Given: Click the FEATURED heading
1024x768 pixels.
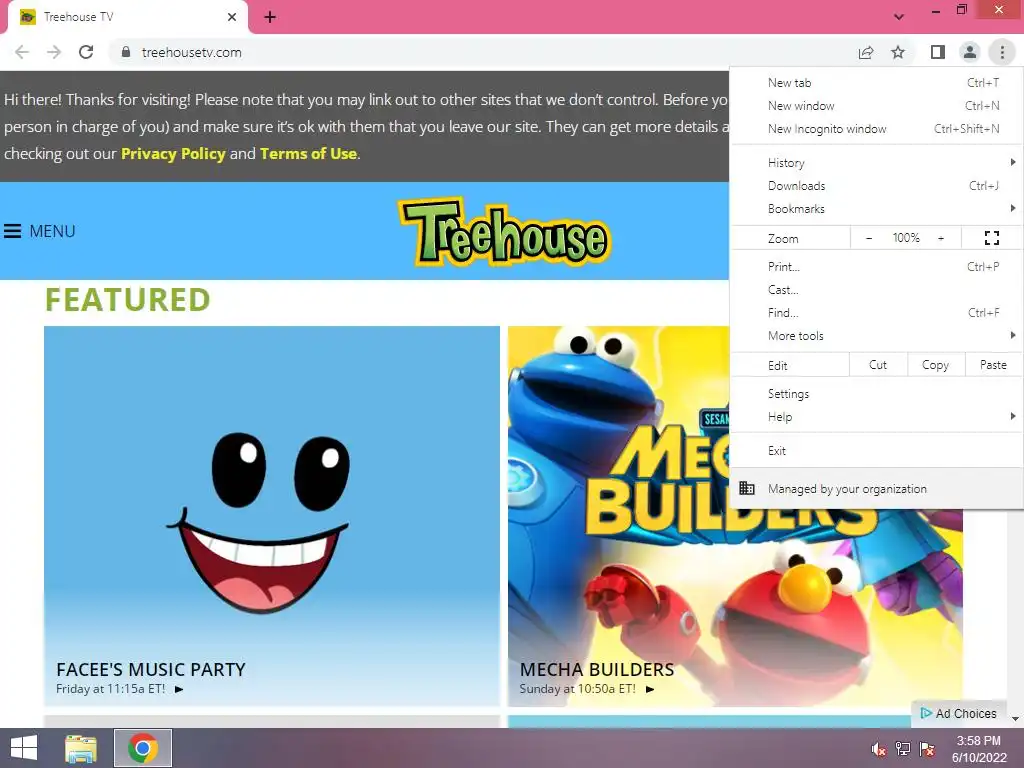Looking at the screenshot, I should [x=128, y=300].
